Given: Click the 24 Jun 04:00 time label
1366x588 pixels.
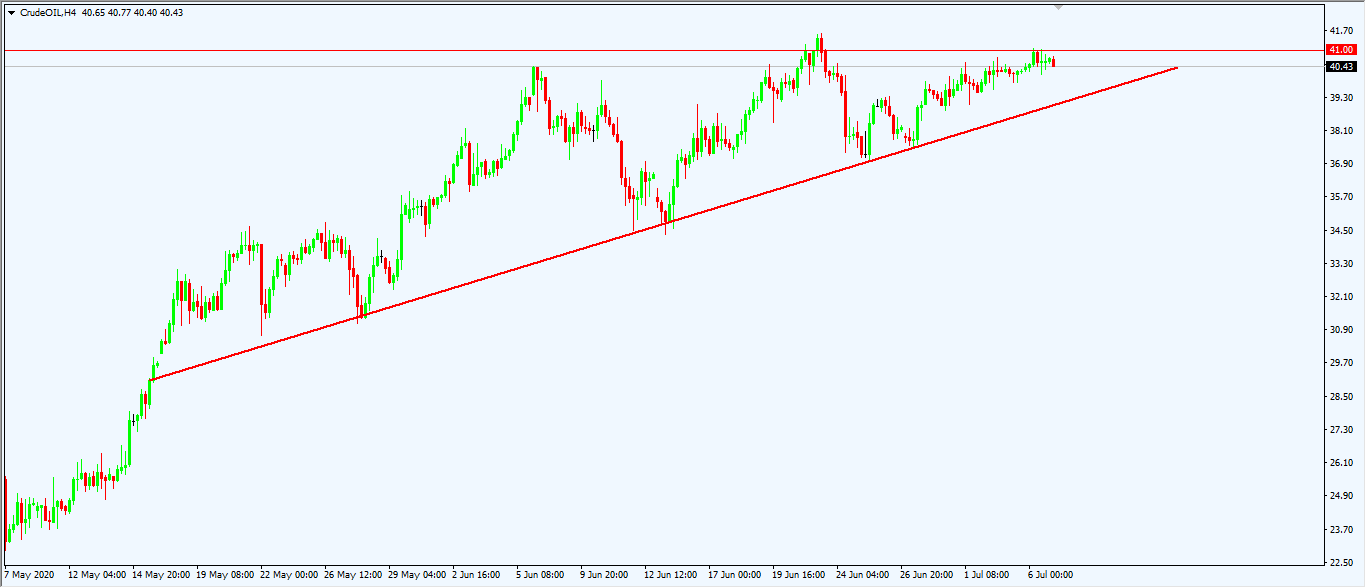Looking at the screenshot, I should pos(865,575).
